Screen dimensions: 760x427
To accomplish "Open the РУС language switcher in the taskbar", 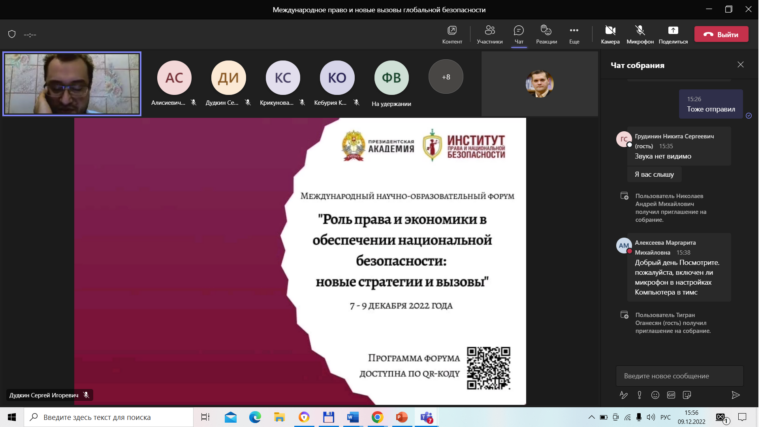I will click(664, 417).
